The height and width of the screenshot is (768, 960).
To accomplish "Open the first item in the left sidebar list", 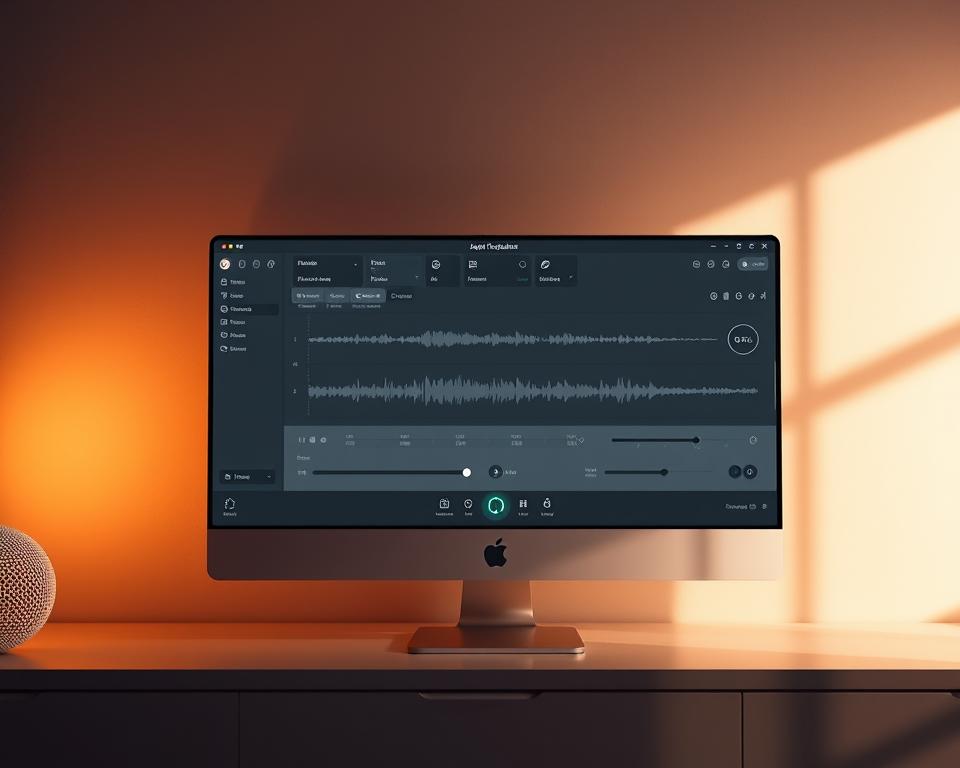I will pyautogui.click(x=233, y=282).
